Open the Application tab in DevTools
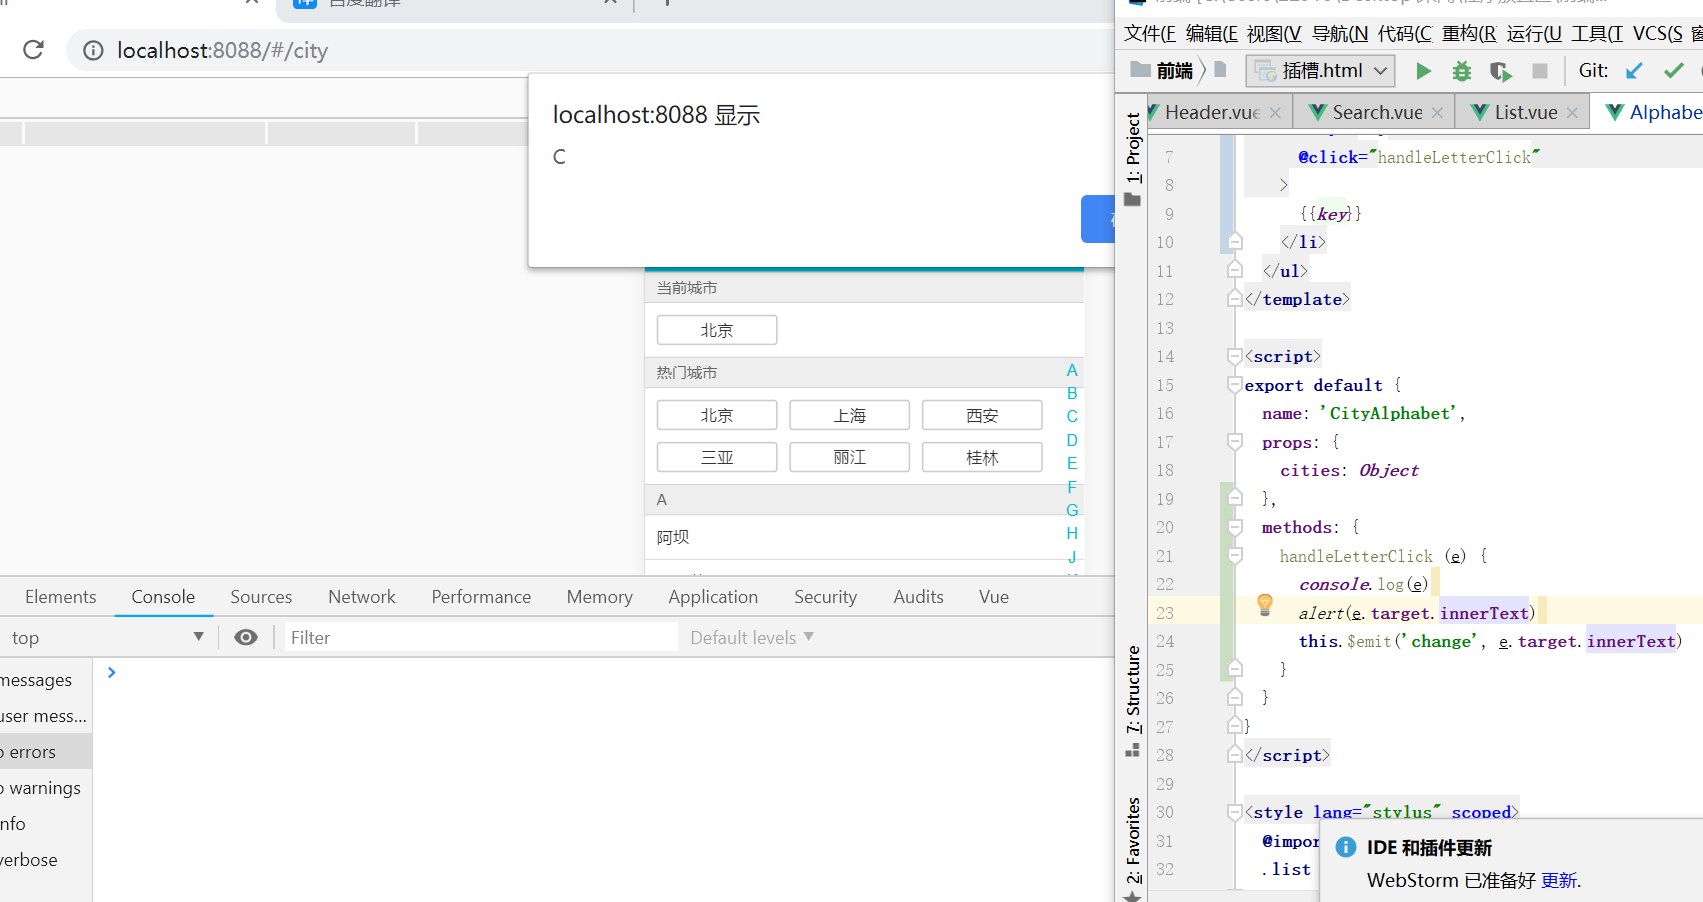1703x902 pixels. click(x=713, y=597)
